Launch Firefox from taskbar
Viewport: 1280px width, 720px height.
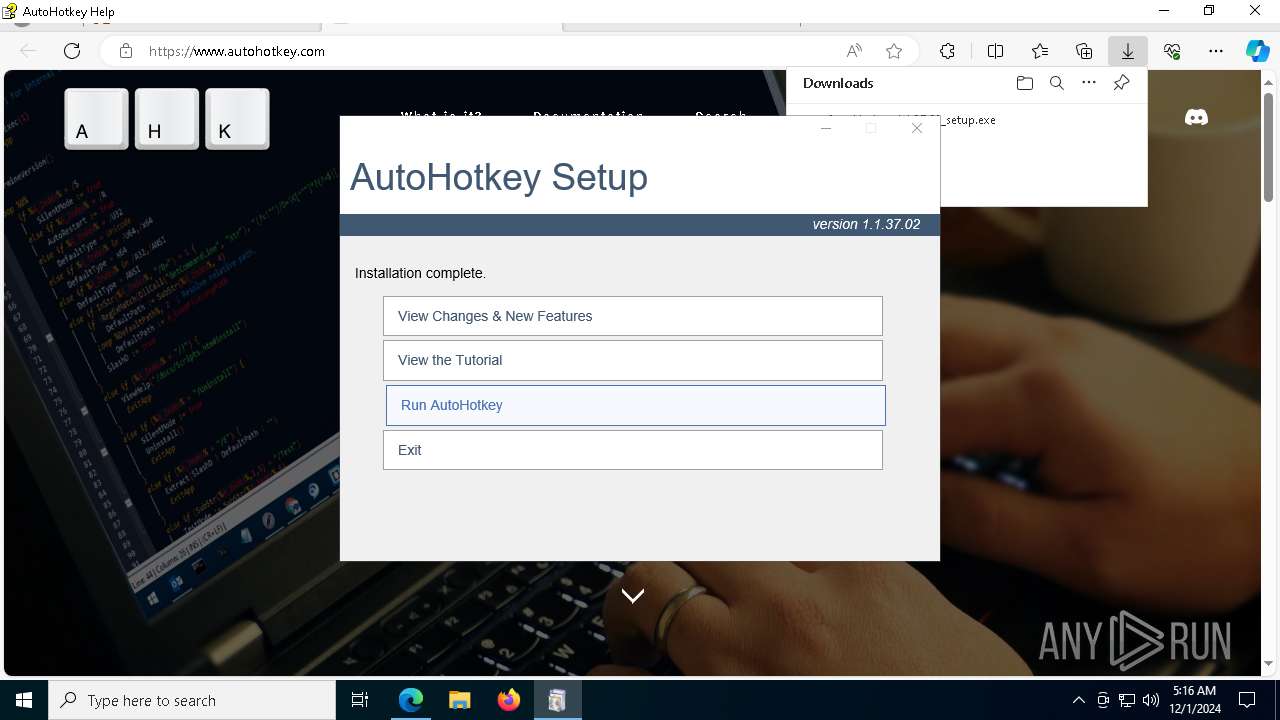[508, 700]
